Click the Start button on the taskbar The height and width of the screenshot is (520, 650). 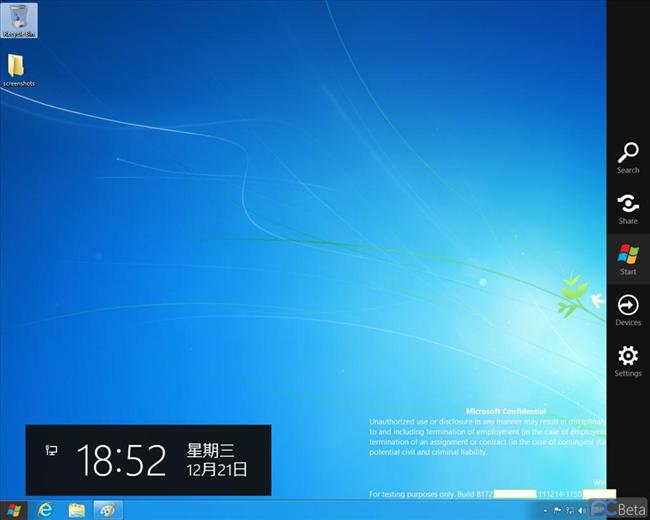(14, 510)
